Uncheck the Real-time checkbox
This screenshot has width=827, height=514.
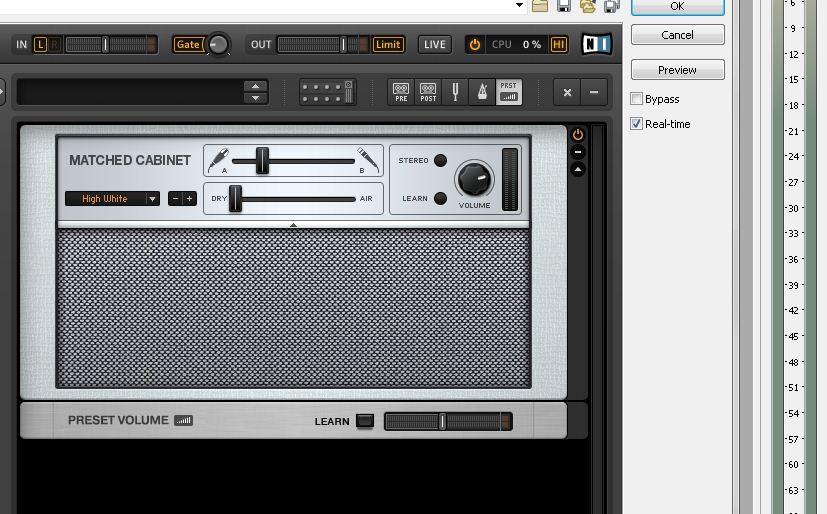pos(637,124)
